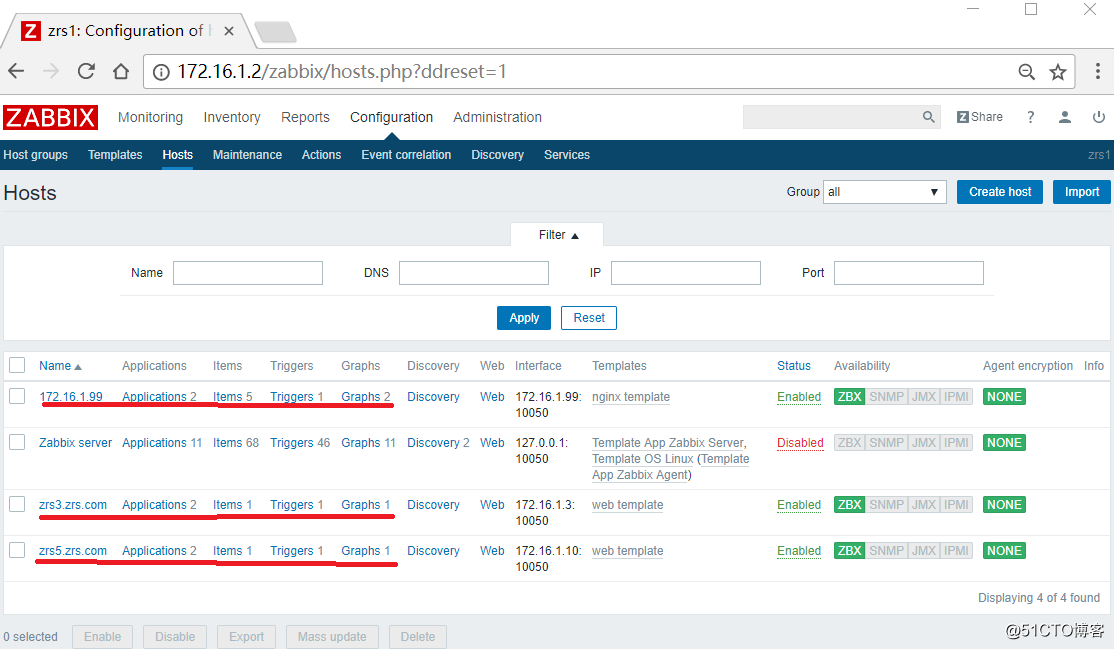Open the site information icon in address bar
Screen dimensions: 1114x649
click(161, 72)
